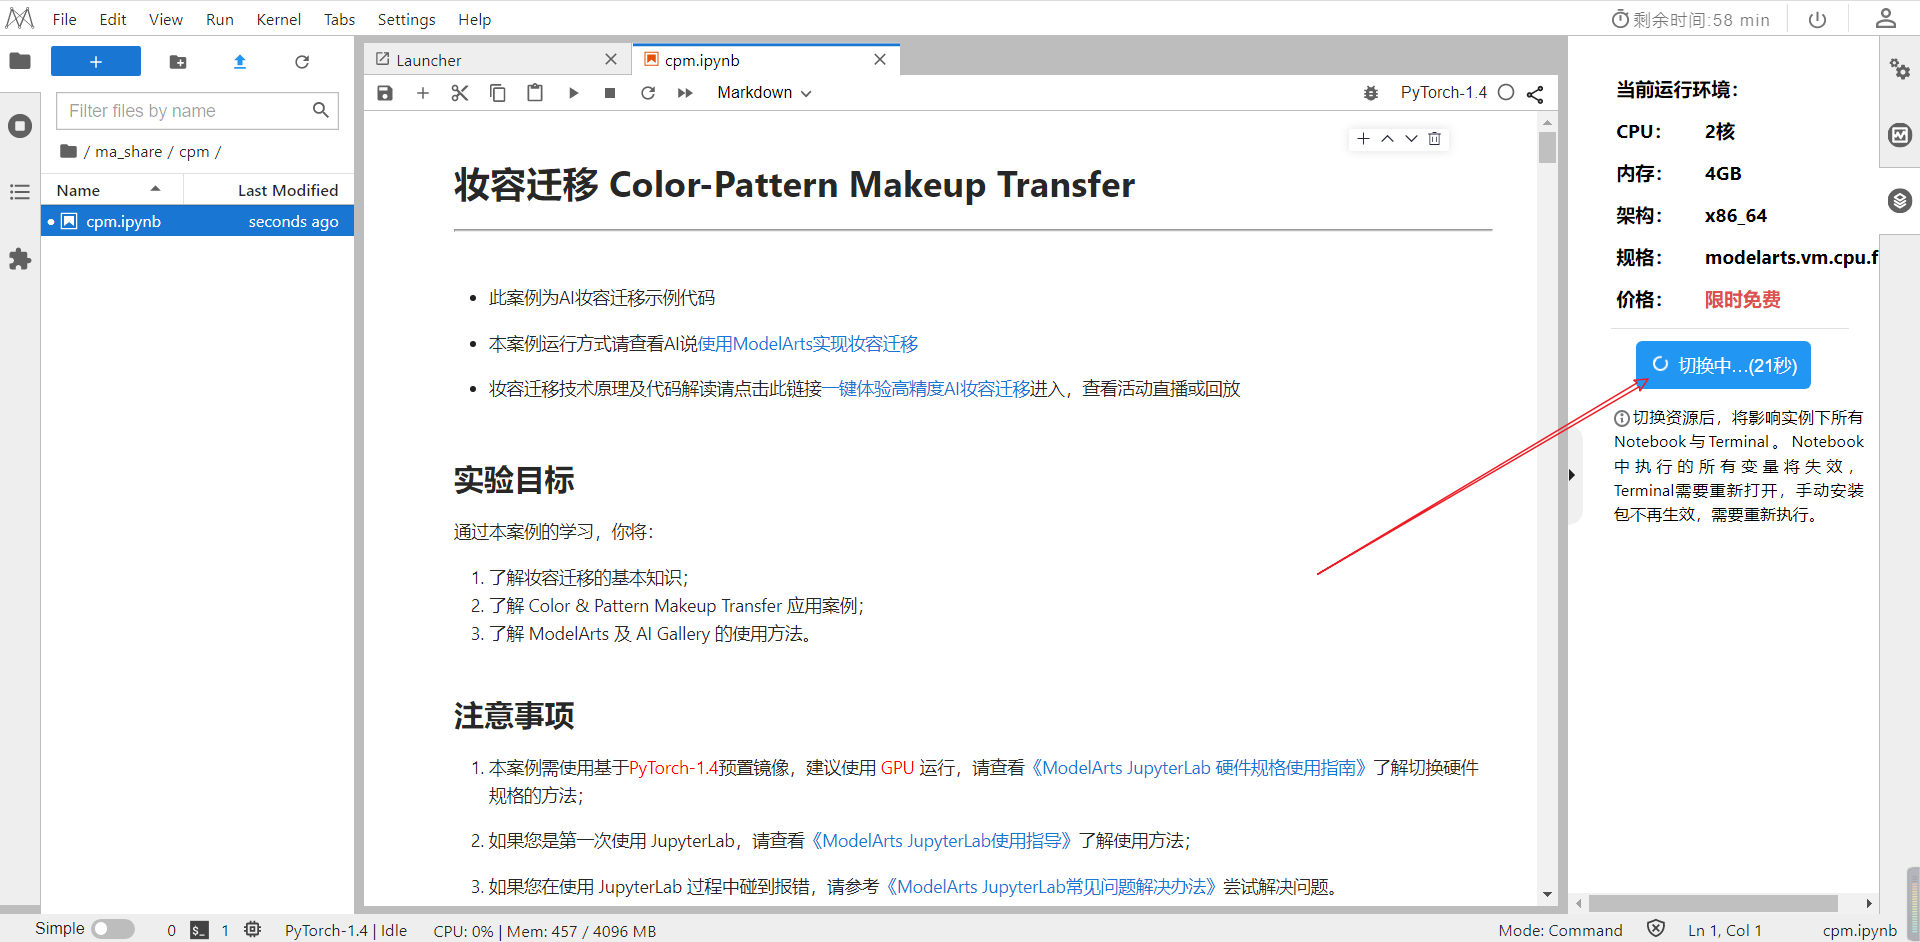This screenshot has width=1920, height=942.
Task: Open the Edit menu
Action: 113,19
